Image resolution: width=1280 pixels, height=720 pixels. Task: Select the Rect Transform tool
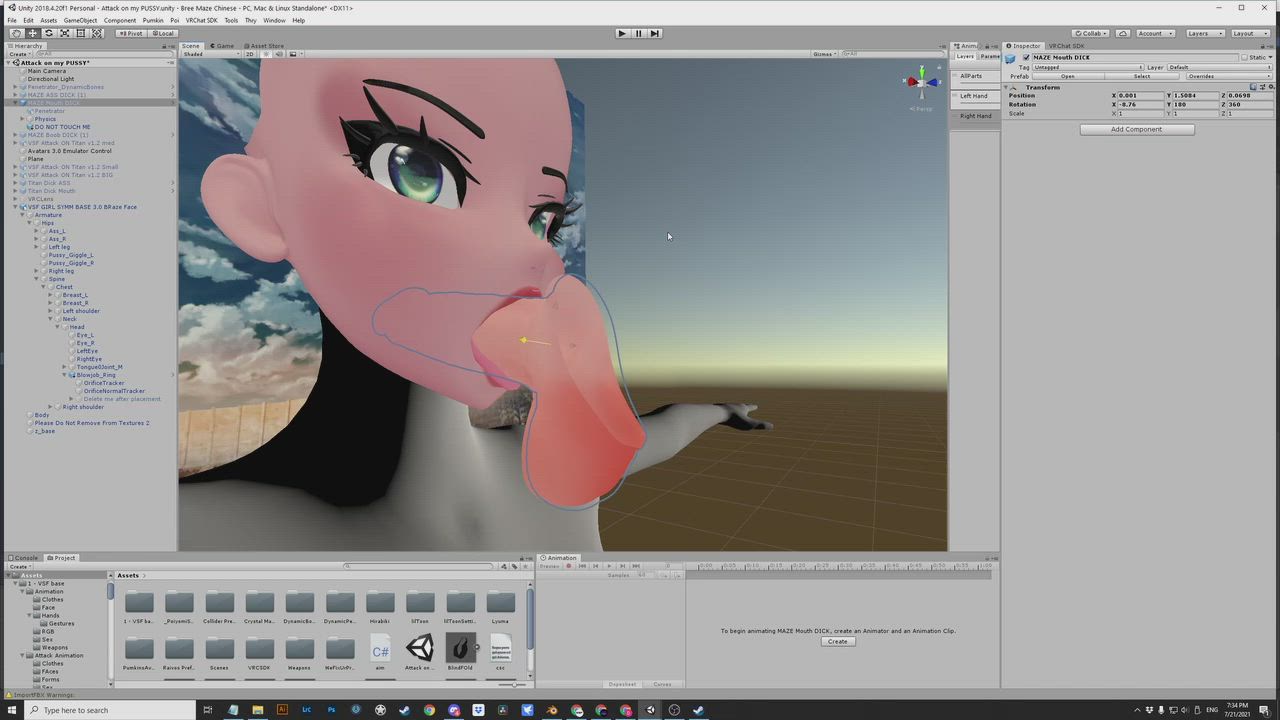tap(81, 33)
